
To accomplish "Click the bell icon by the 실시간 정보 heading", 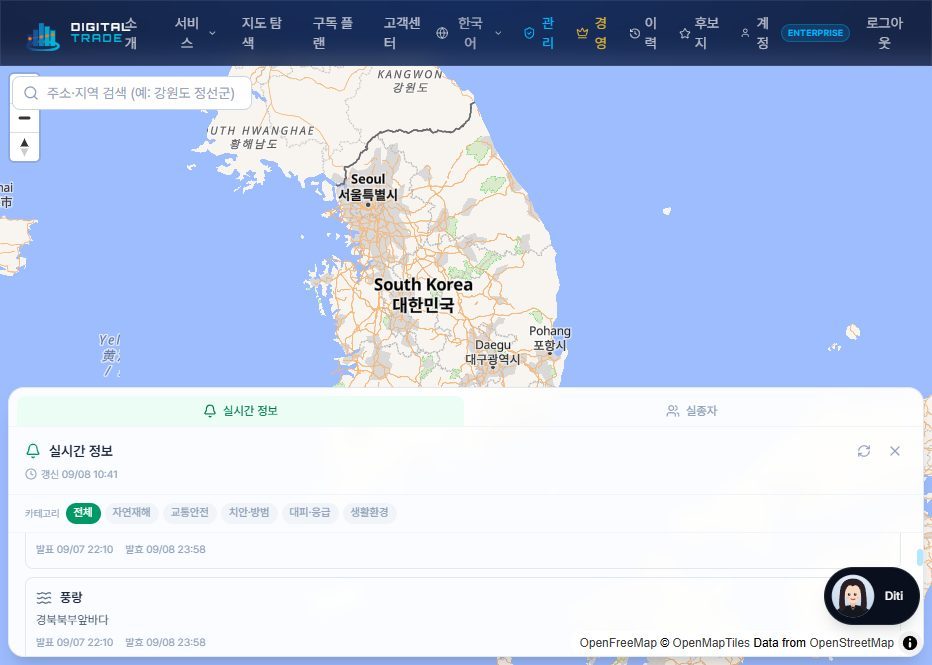I will tap(33, 451).
